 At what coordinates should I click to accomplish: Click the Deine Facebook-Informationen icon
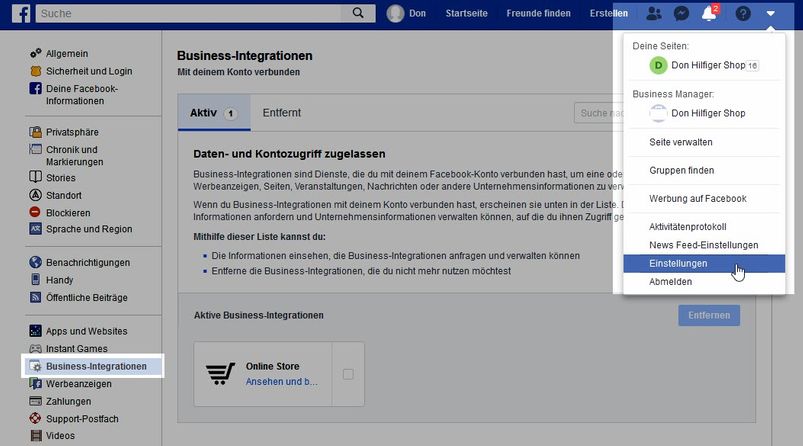tap(35, 89)
